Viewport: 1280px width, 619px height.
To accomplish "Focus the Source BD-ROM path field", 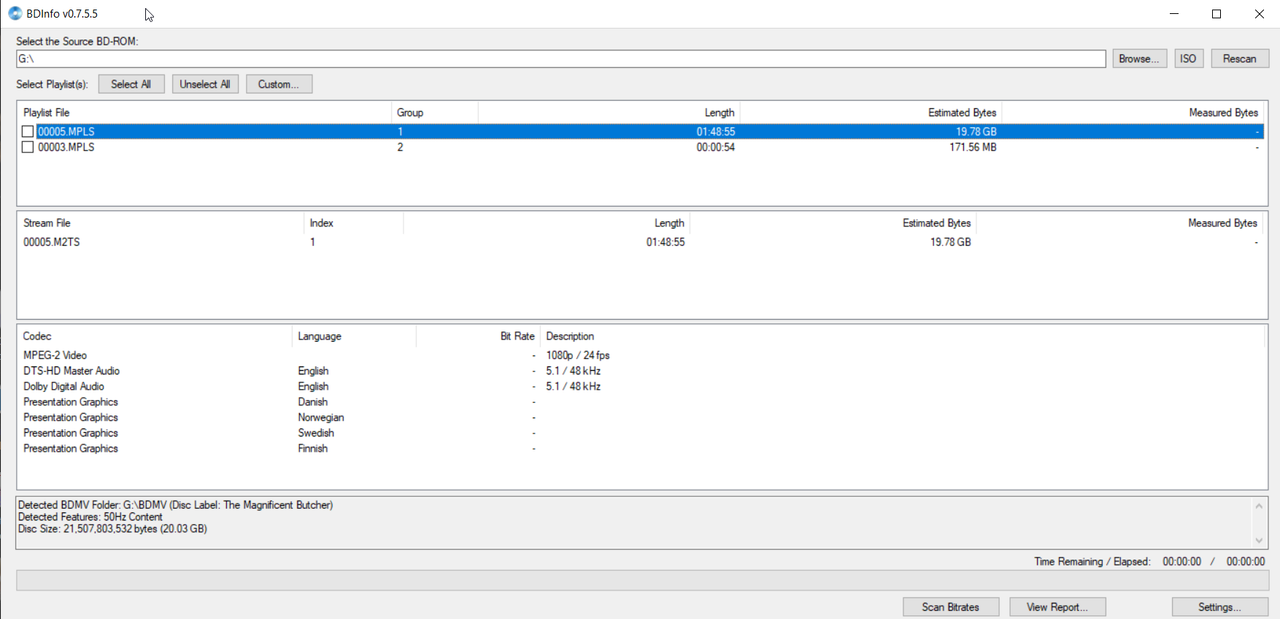I will pyautogui.click(x=561, y=59).
